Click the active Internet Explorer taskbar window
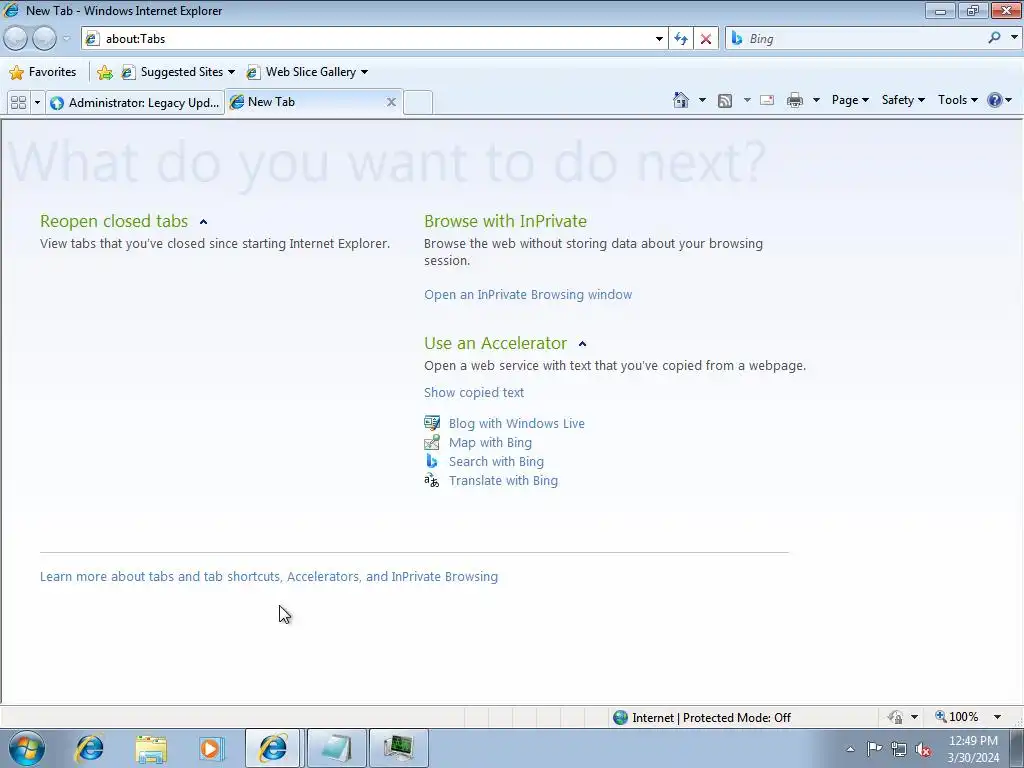Screen dimensions: 1024x768 pyautogui.click(x=272, y=748)
